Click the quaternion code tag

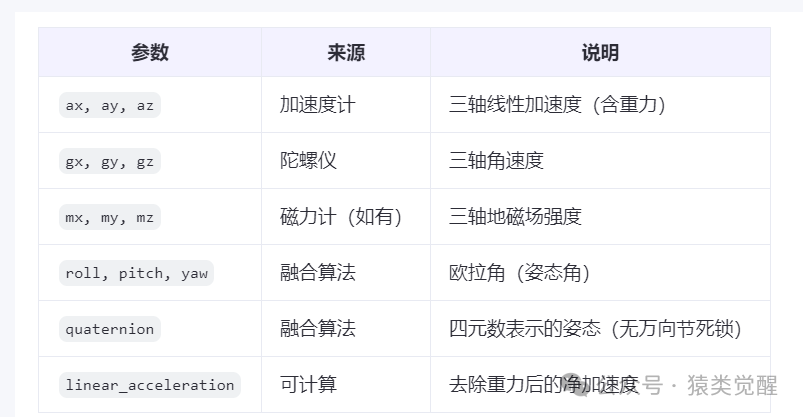110,329
